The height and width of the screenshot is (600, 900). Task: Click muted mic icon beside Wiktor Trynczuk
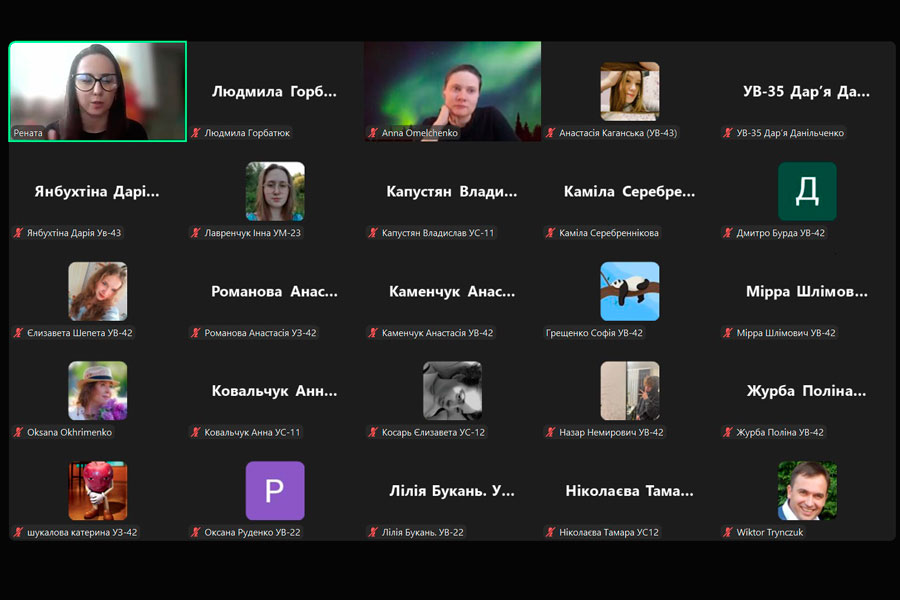coord(728,533)
